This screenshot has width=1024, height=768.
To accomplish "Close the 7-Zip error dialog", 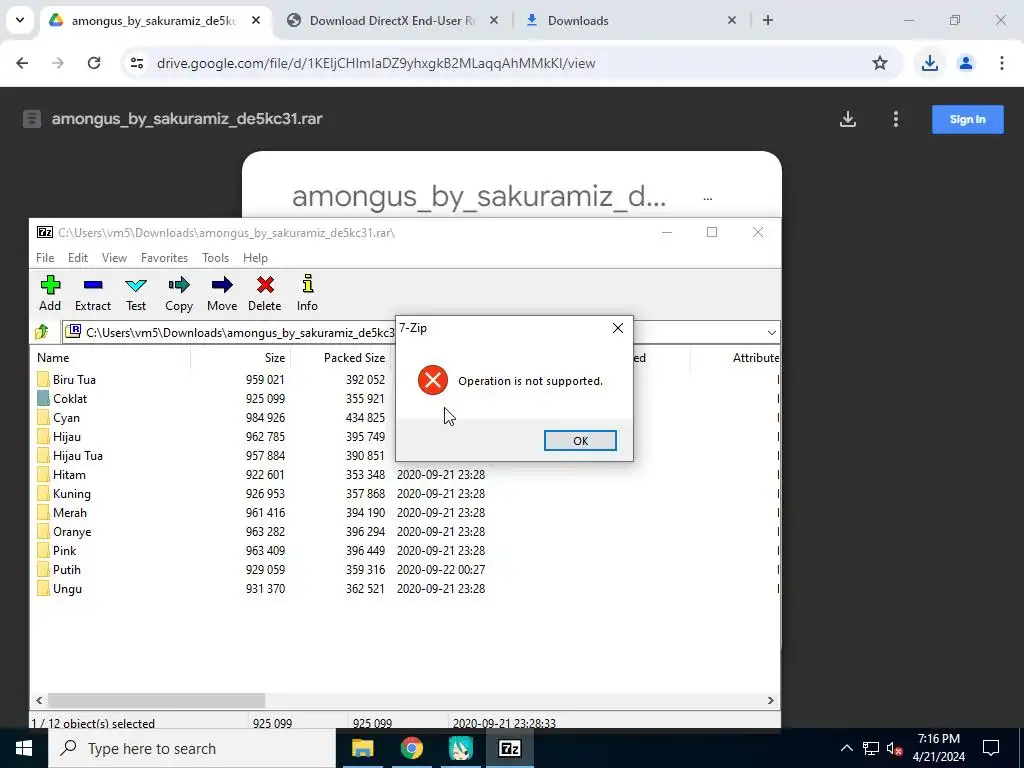I will 618,328.
